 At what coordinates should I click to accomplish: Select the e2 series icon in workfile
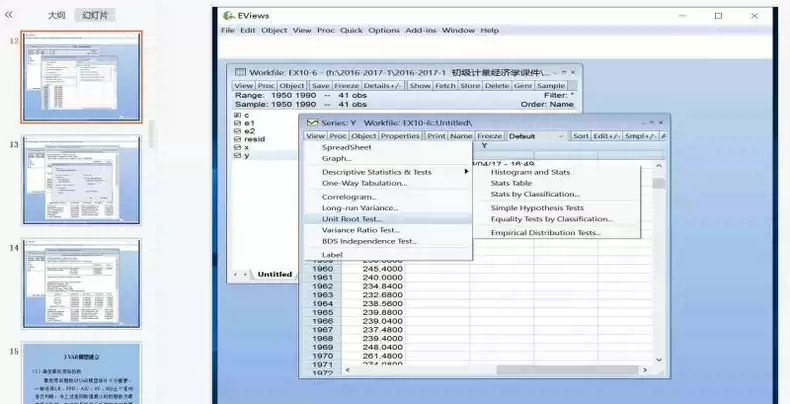(237, 131)
